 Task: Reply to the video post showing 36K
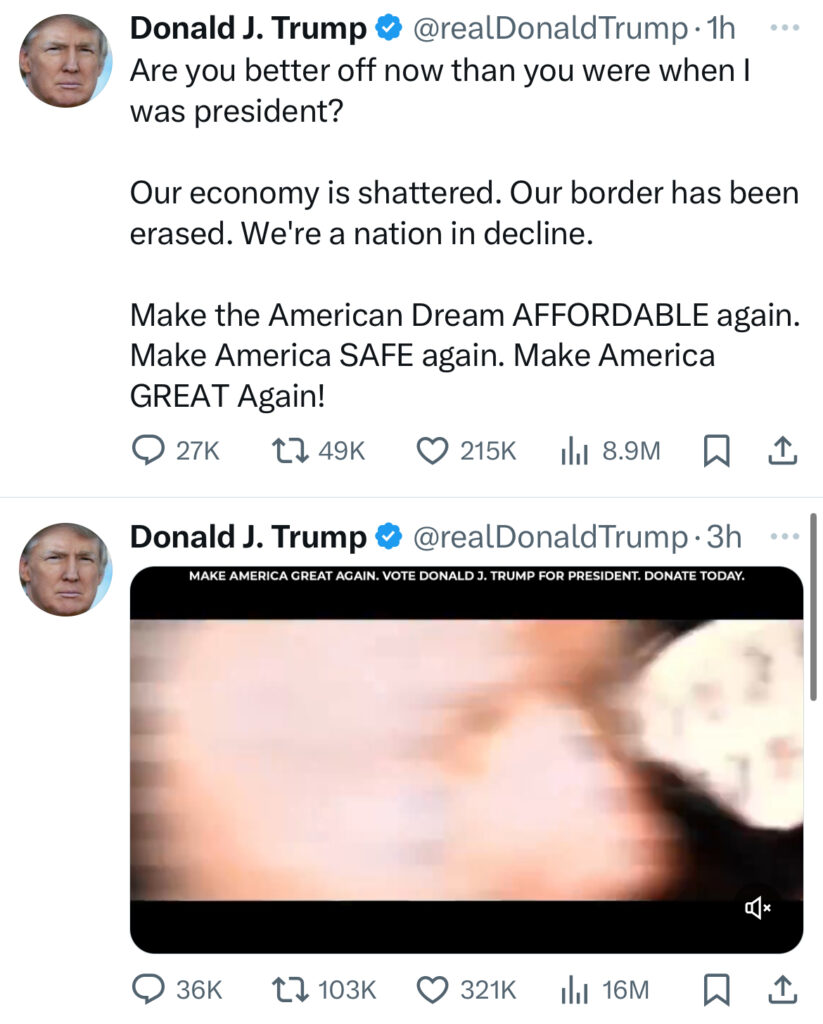tap(177, 989)
